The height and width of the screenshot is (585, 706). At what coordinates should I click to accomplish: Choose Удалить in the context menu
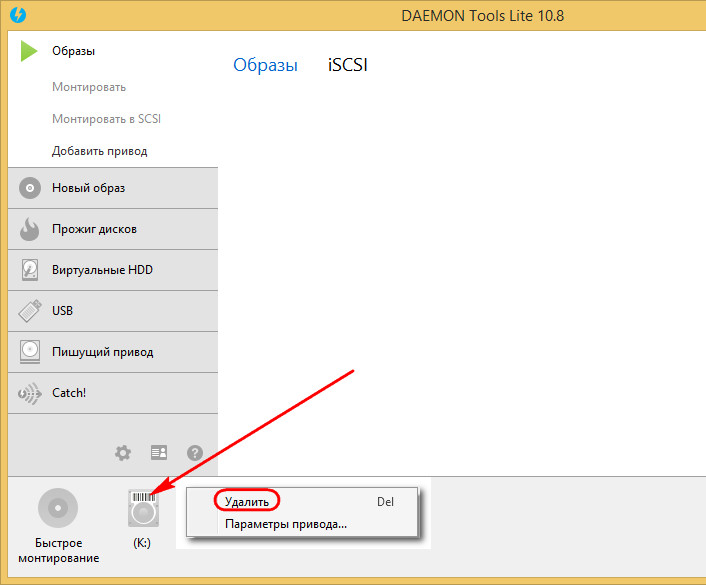[302, 502]
